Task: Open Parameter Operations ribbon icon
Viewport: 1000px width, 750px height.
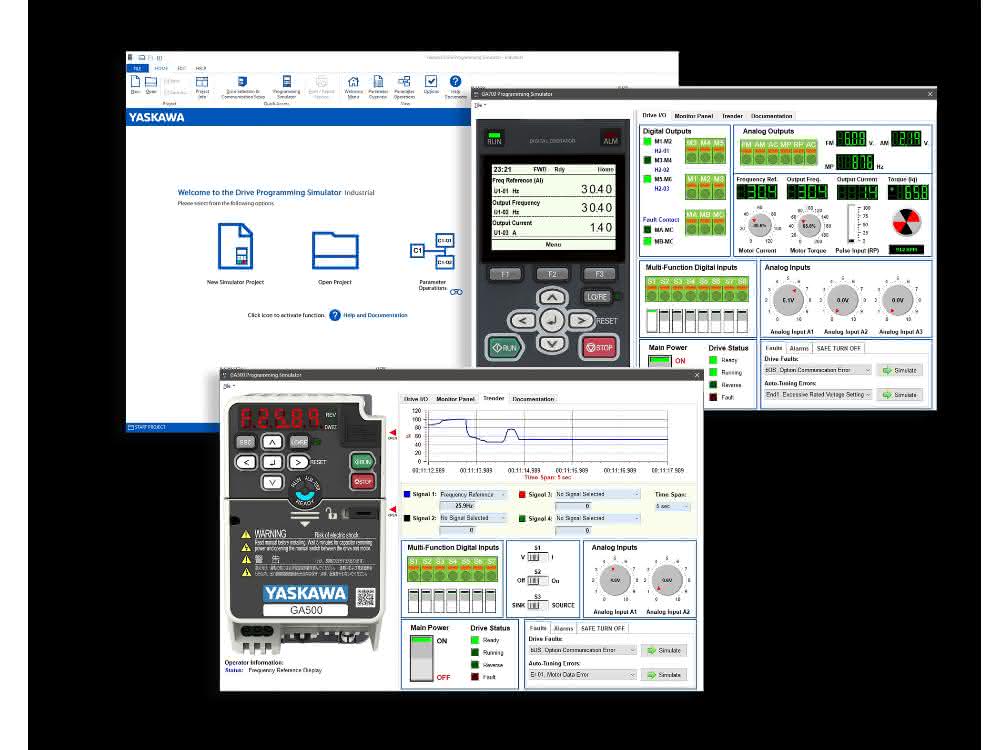Action: (x=404, y=87)
